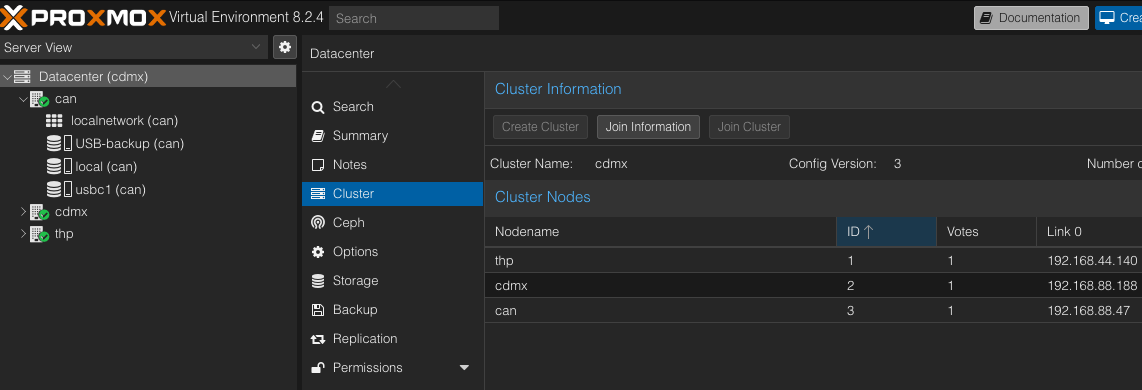Open the Notes menu item
Image resolution: width=1142 pixels, height=390 pixels.
coord(393,165)
